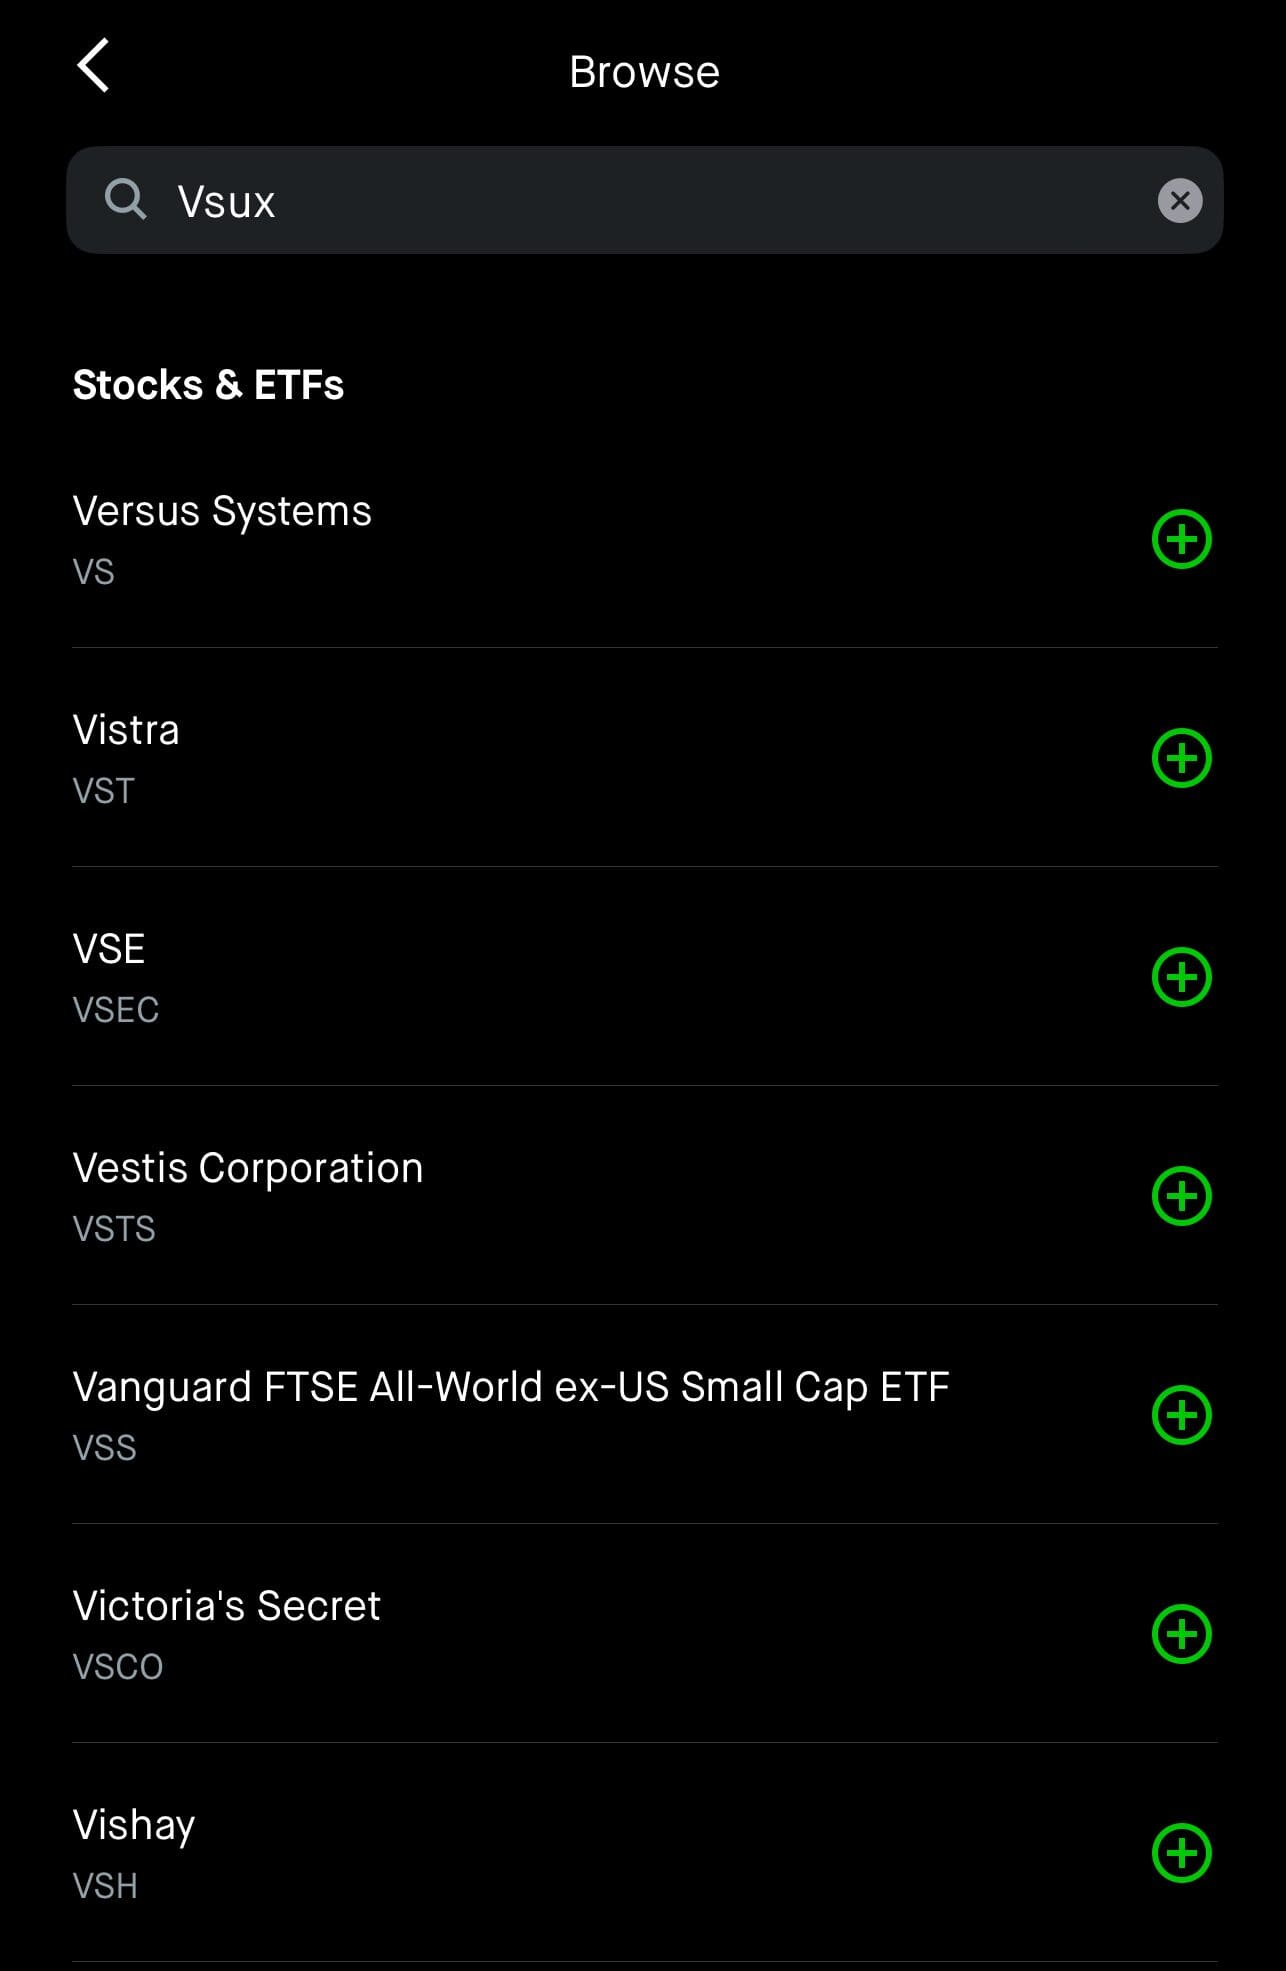Add Vishay VSH with plus icon

(x=1181, y=1854)
